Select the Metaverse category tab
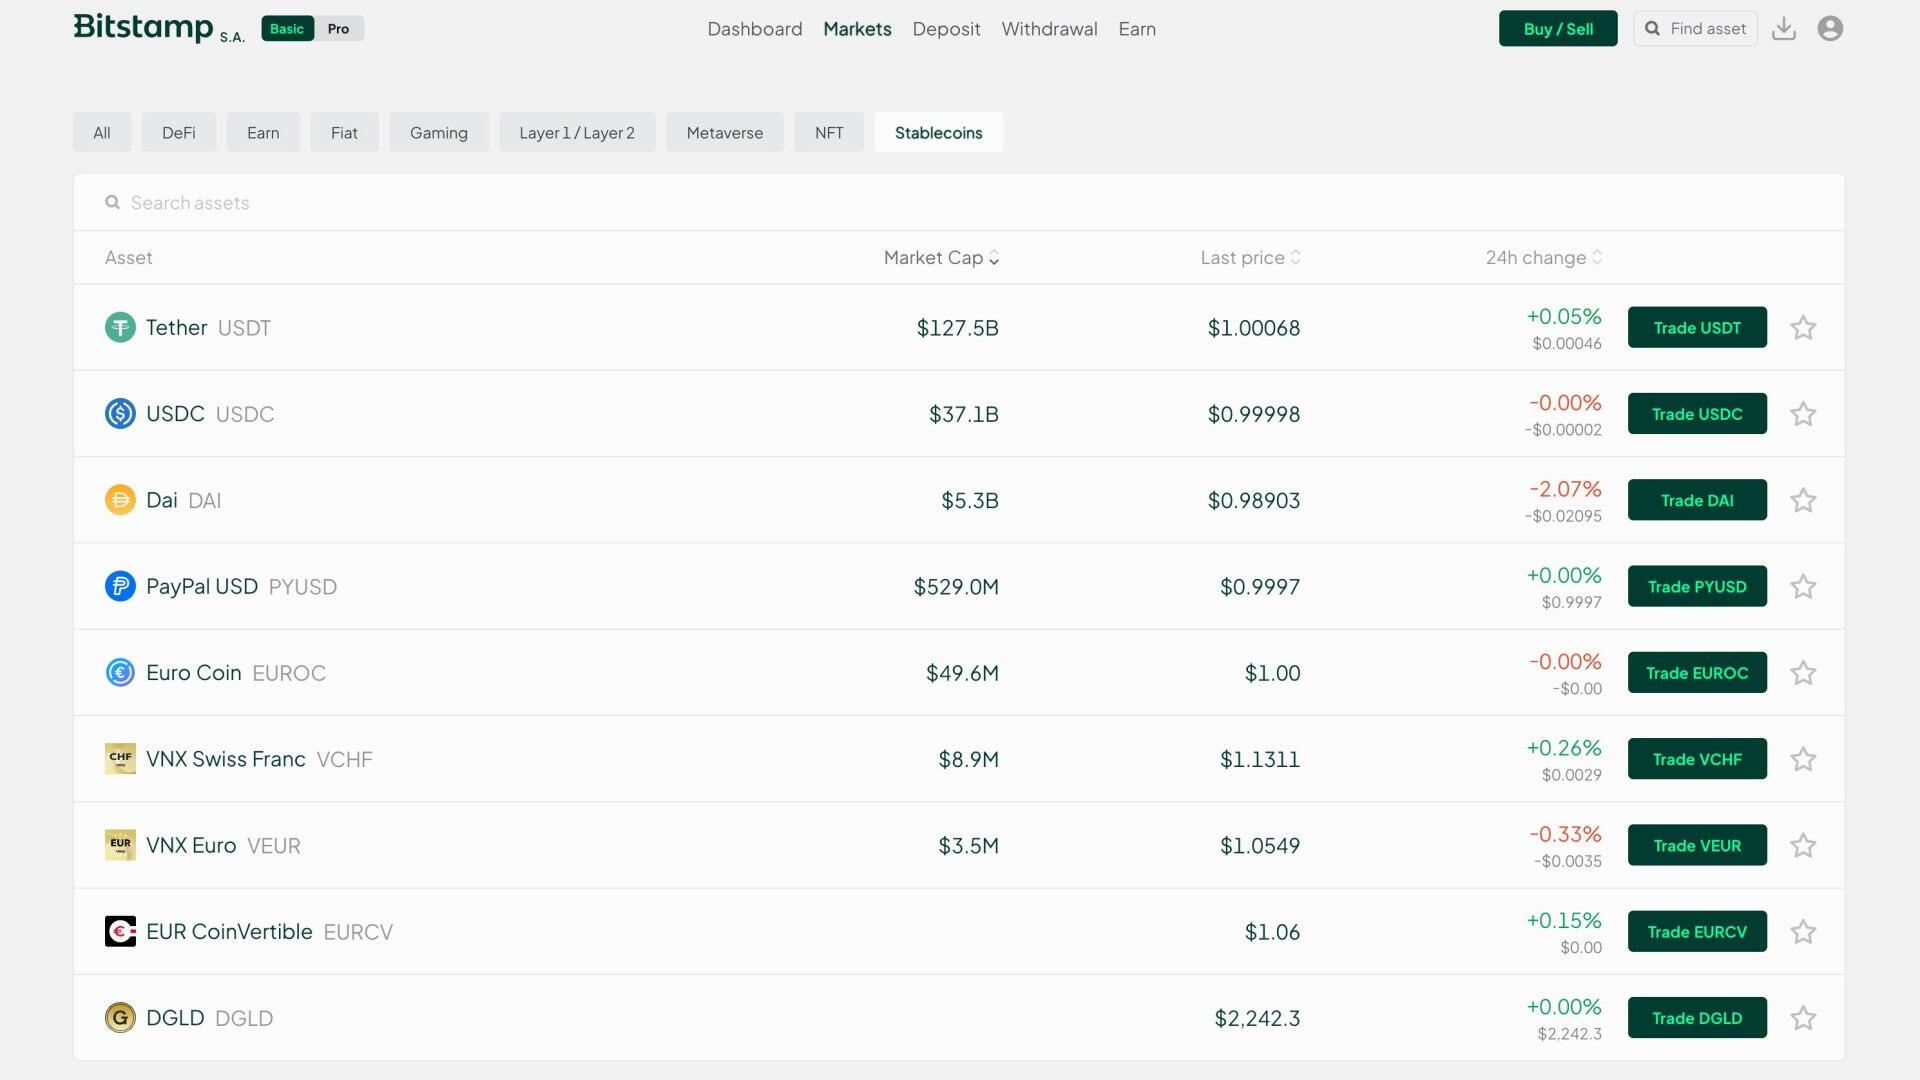Screen dimensions: 1920x1080 [x=725, y=132]
